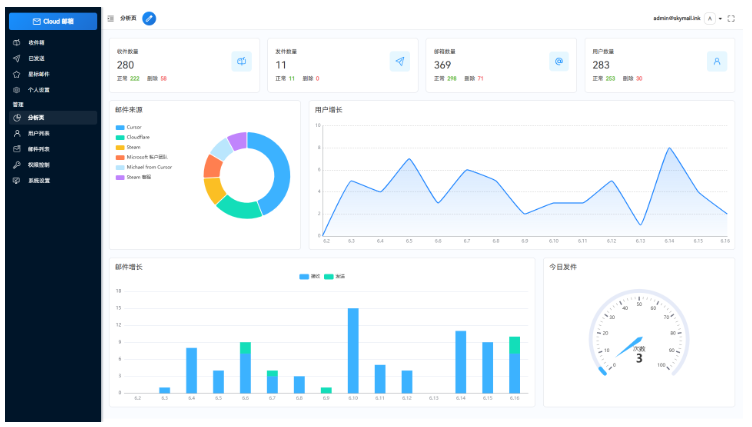Click the 邮件来源 panel title

point(129,110)
